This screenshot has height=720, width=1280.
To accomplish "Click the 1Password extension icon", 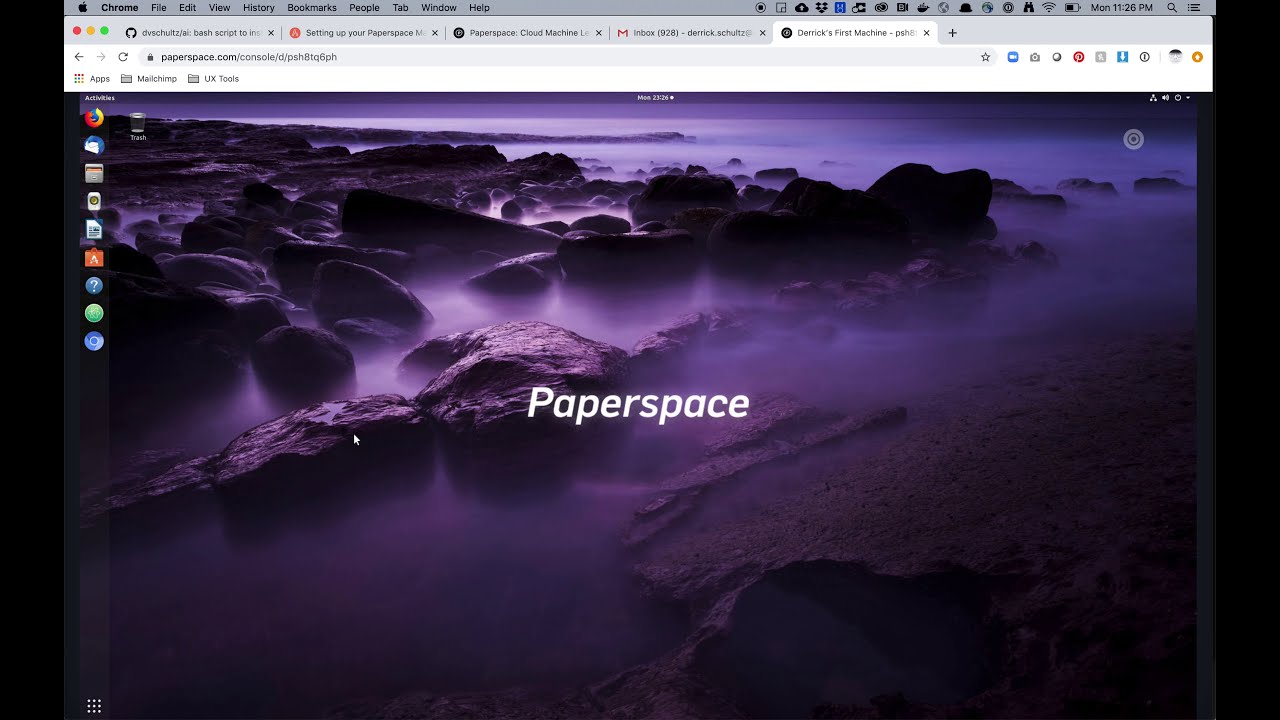I will click(1145, 57).
